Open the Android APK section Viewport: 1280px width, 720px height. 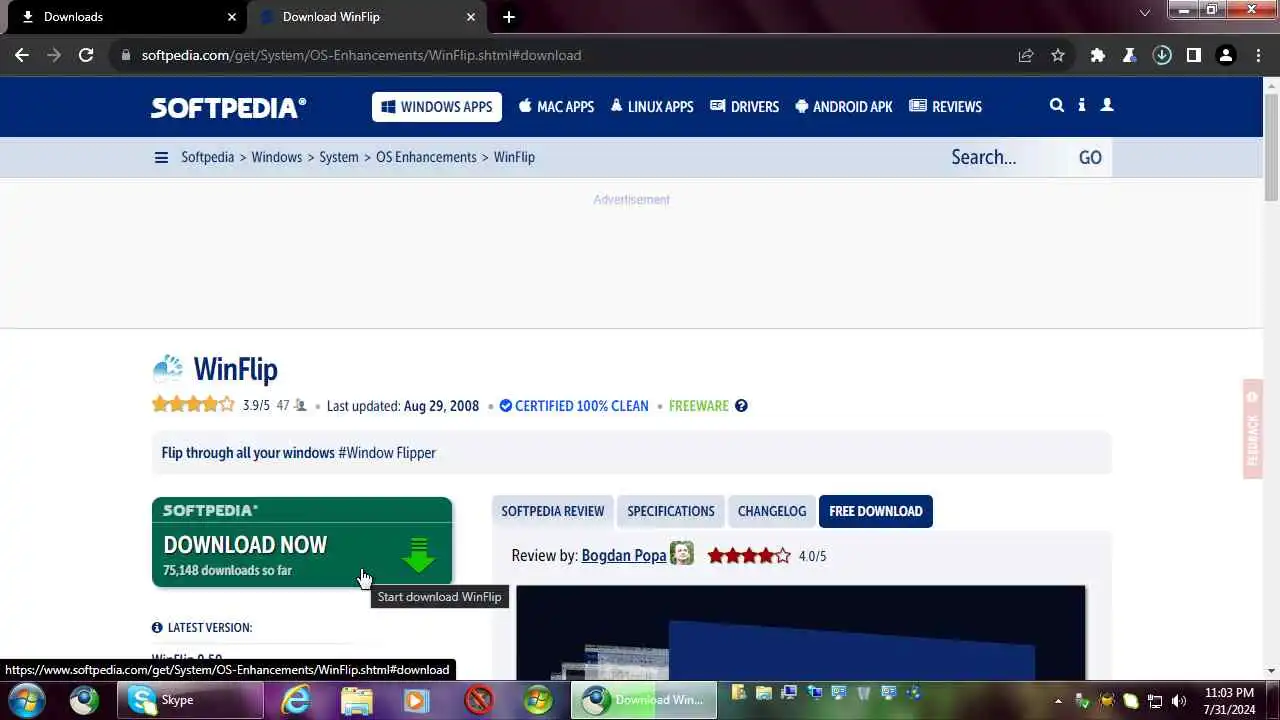tap(844, 107)
